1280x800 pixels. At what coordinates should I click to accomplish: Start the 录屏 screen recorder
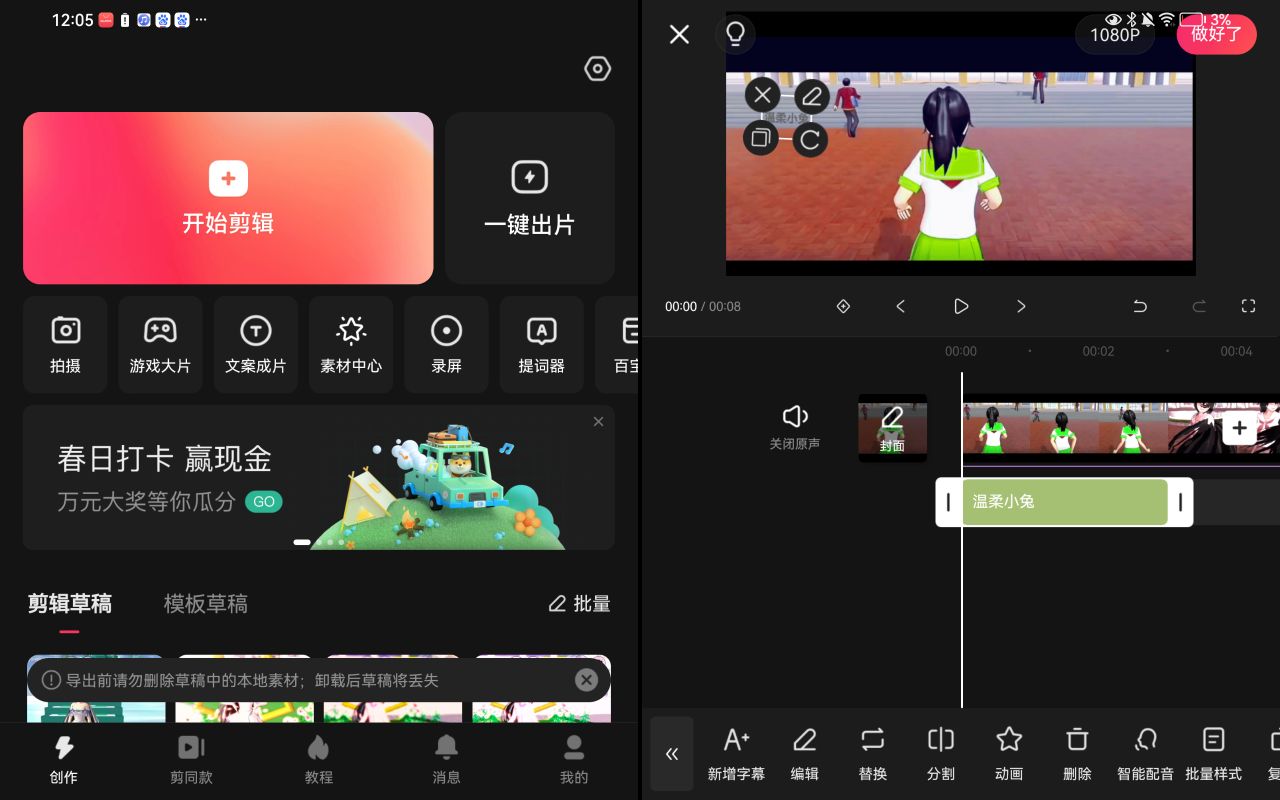click(446, 345)
